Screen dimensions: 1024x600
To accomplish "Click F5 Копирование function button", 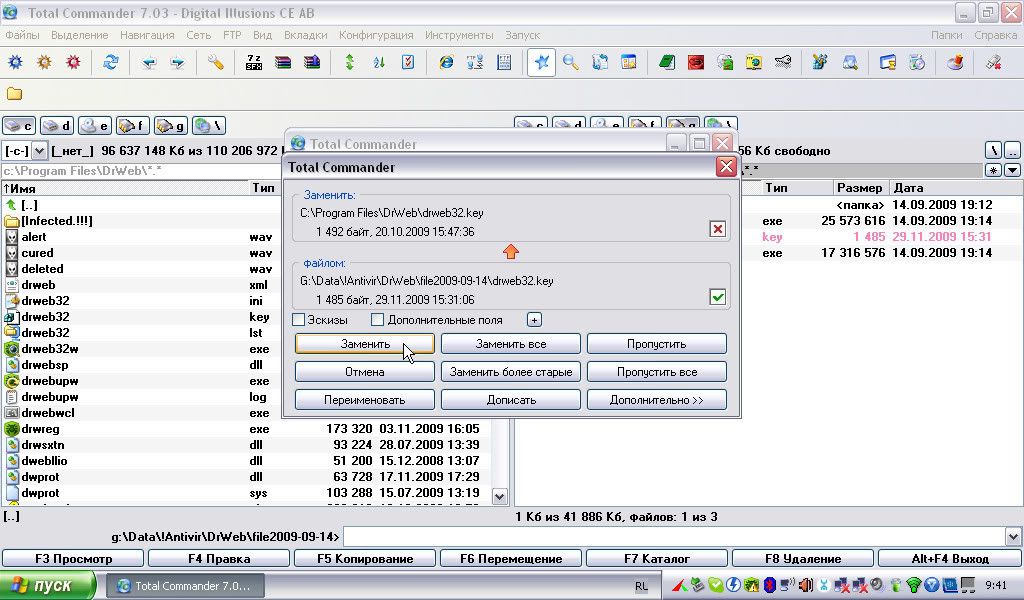I will coord(365,559).
